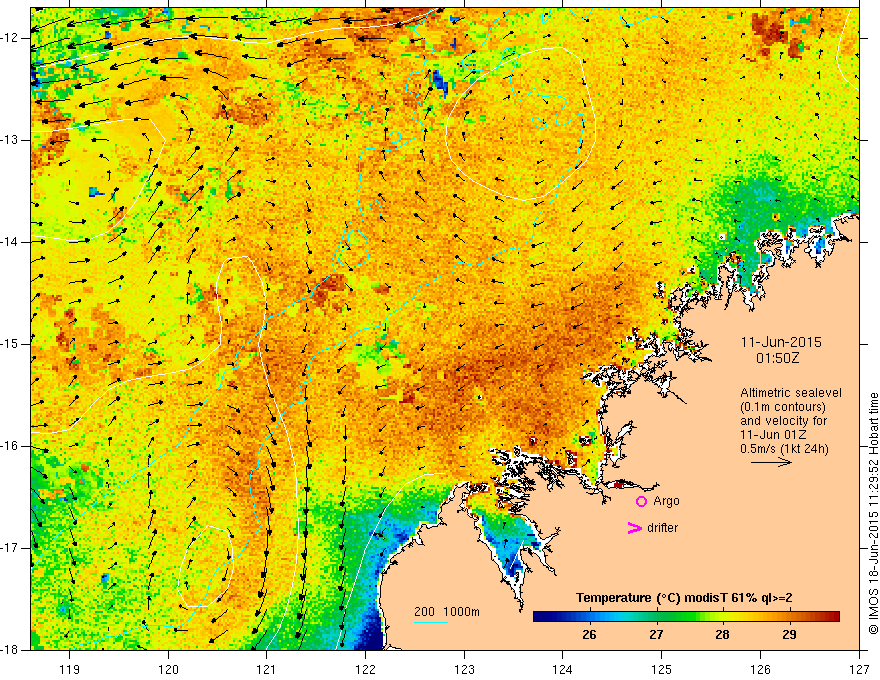Image resolution: width=880 pixels, height=680 pixels.
Task: Click the '29' color bar tick label
Action: 789,635
